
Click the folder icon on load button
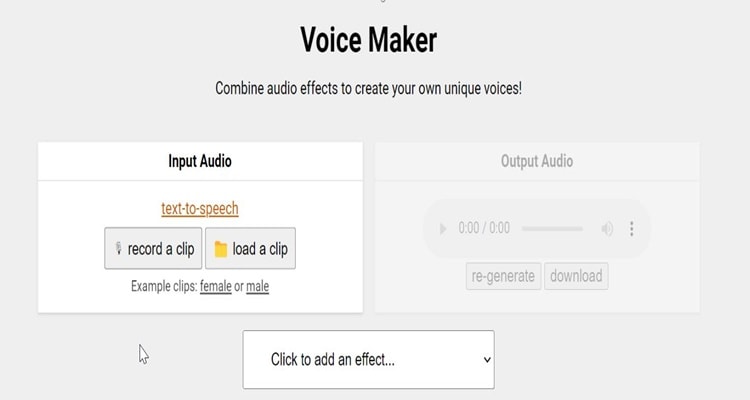(x=221, y=249)
